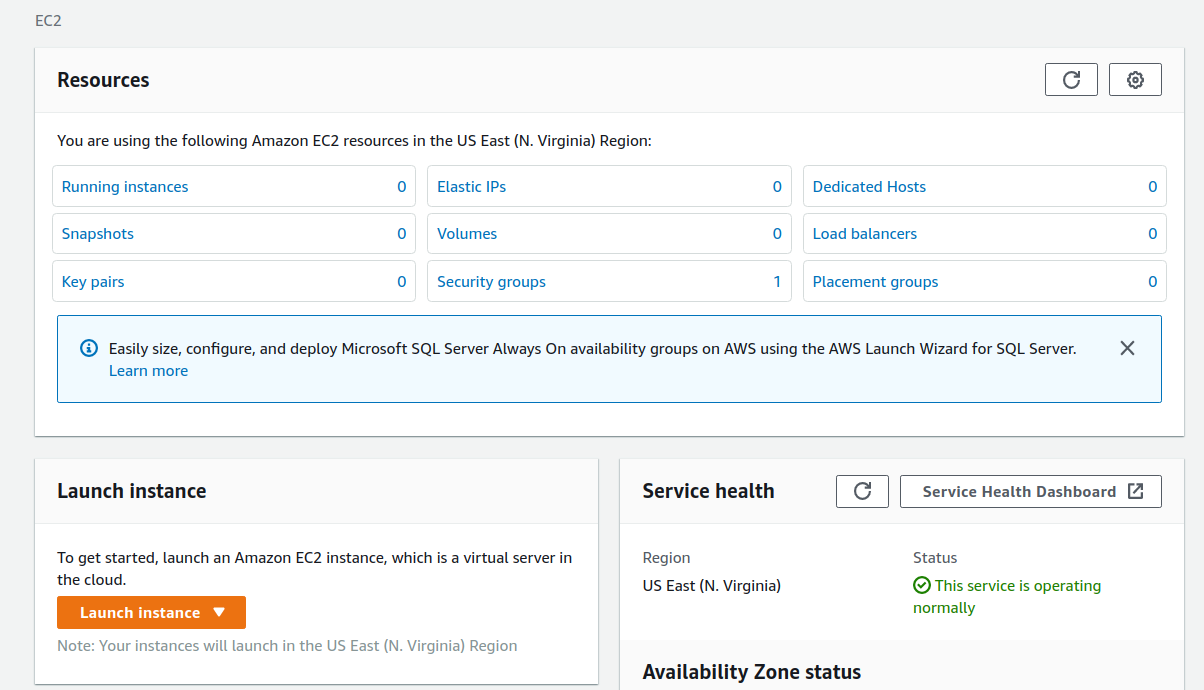Screen dimensions: 1204x690
Task: Click the EC2 breadcrumb label
Action: pos(48,20)
